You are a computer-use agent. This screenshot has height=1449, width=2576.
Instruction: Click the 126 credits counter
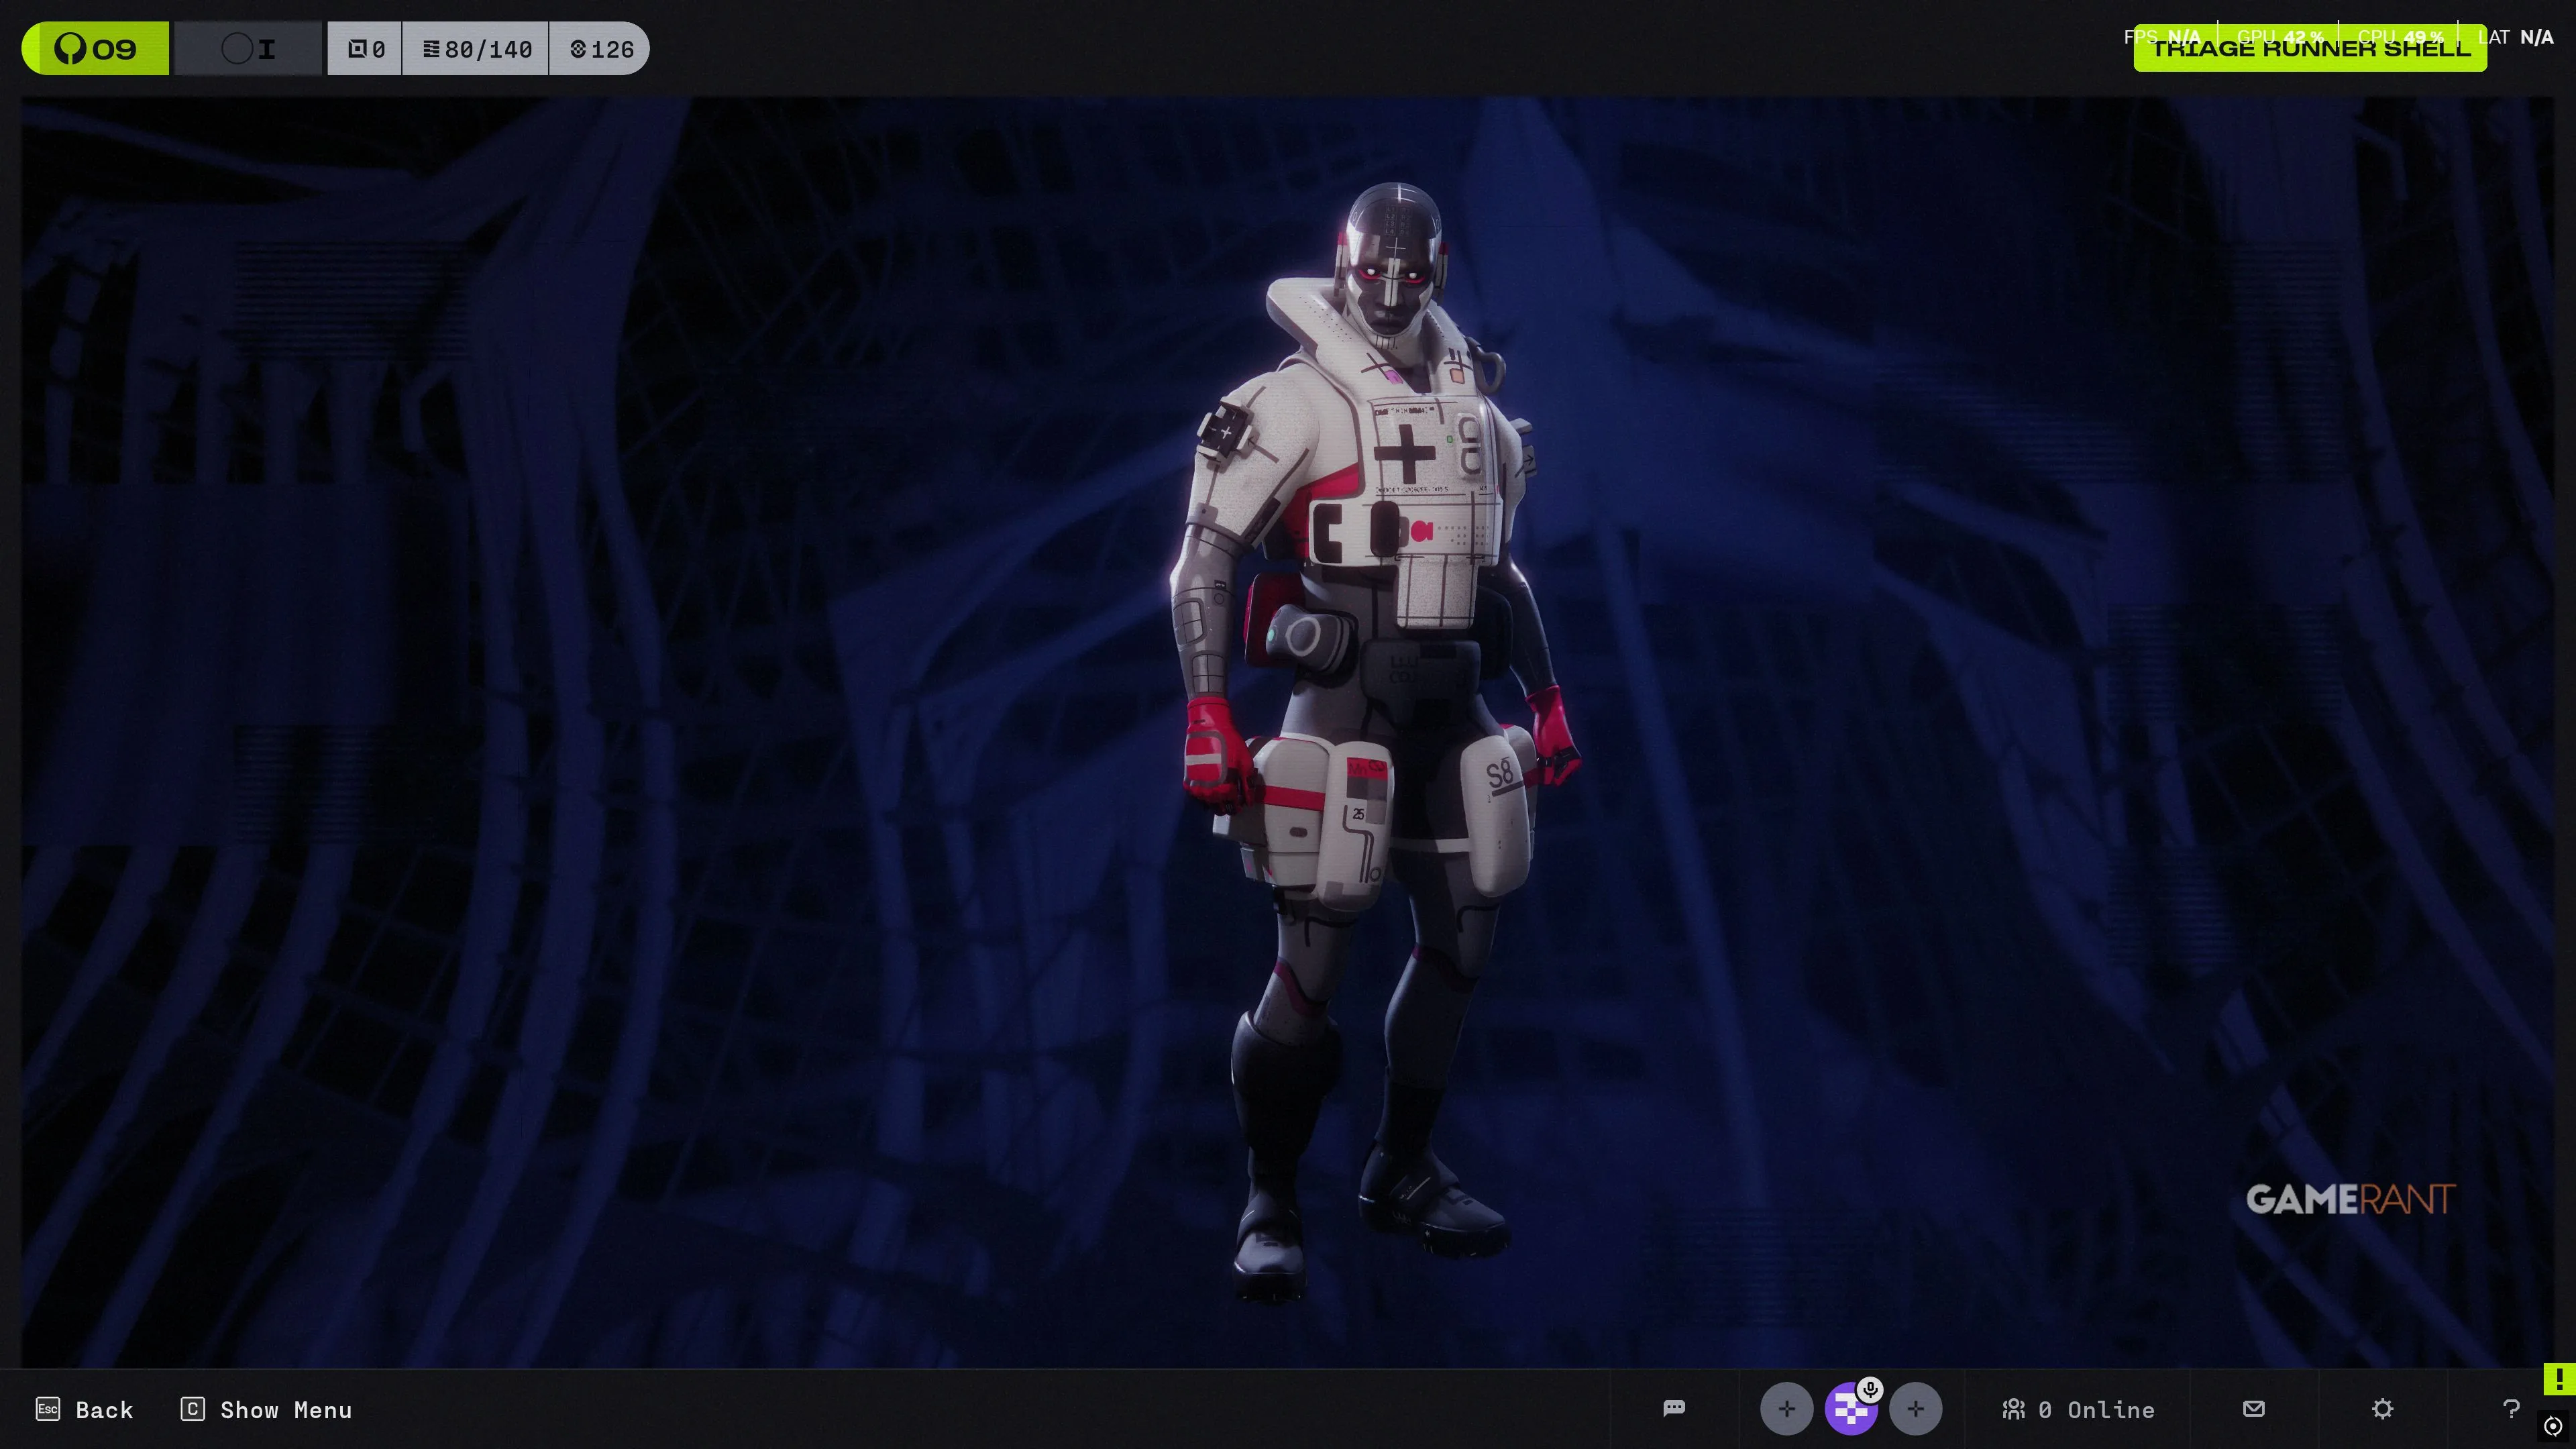pos(601,49)
